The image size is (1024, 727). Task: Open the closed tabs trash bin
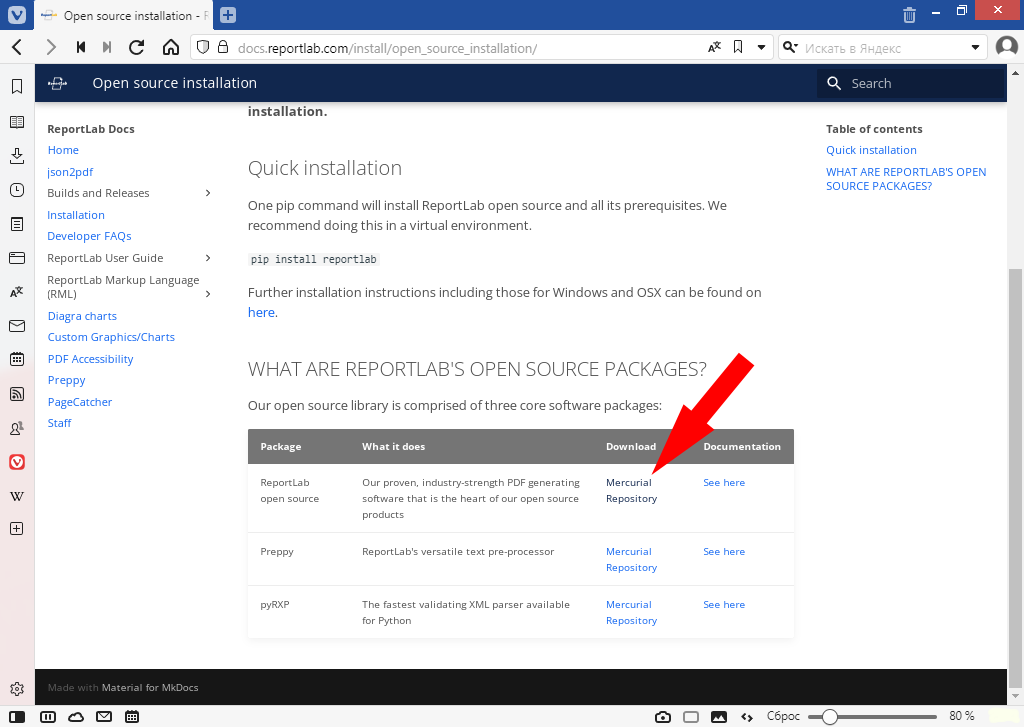(909, 15)
